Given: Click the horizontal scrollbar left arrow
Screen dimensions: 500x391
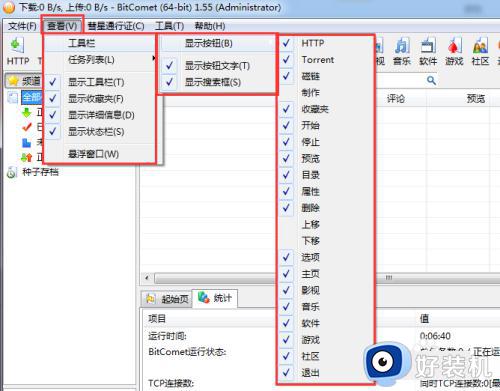Looking at the screenshot, I should point(147,278).
